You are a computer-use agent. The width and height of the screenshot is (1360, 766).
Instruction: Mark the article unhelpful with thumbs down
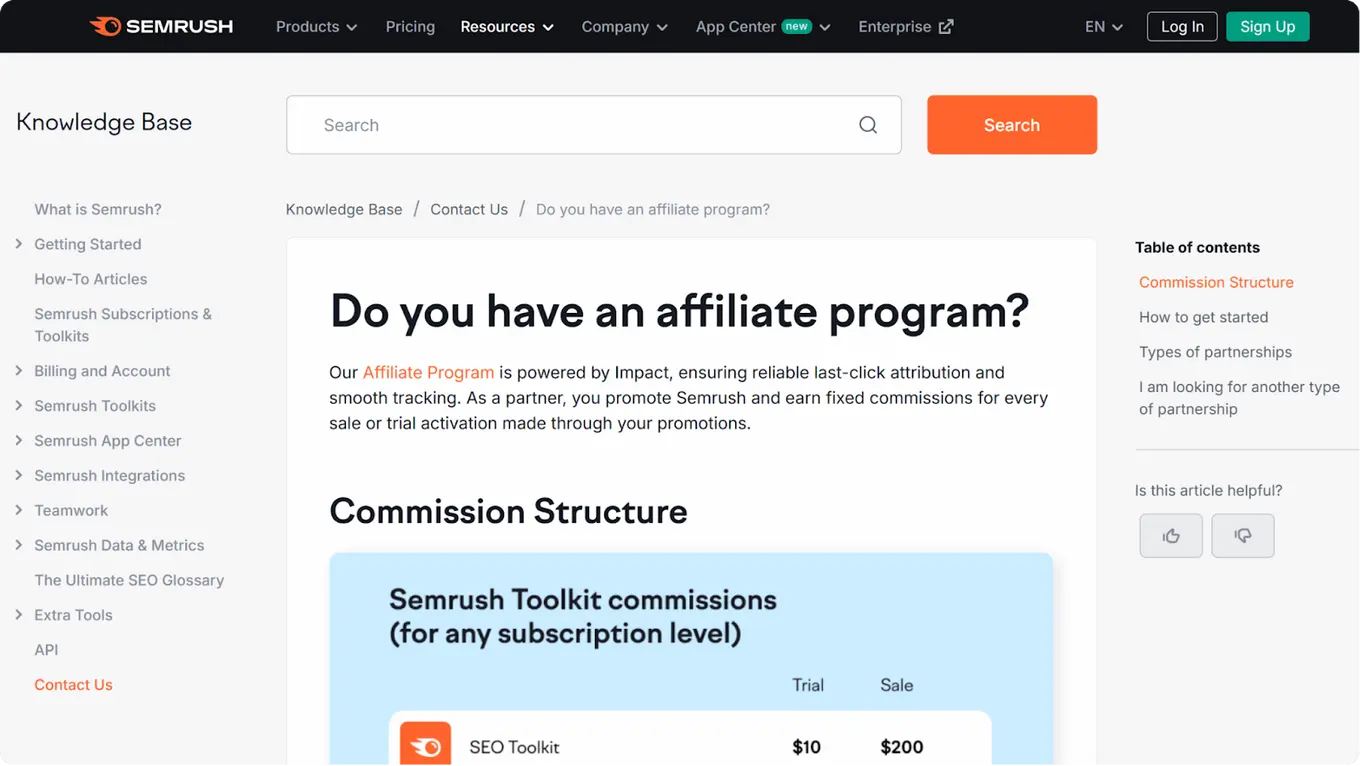tap(1242, 535)
